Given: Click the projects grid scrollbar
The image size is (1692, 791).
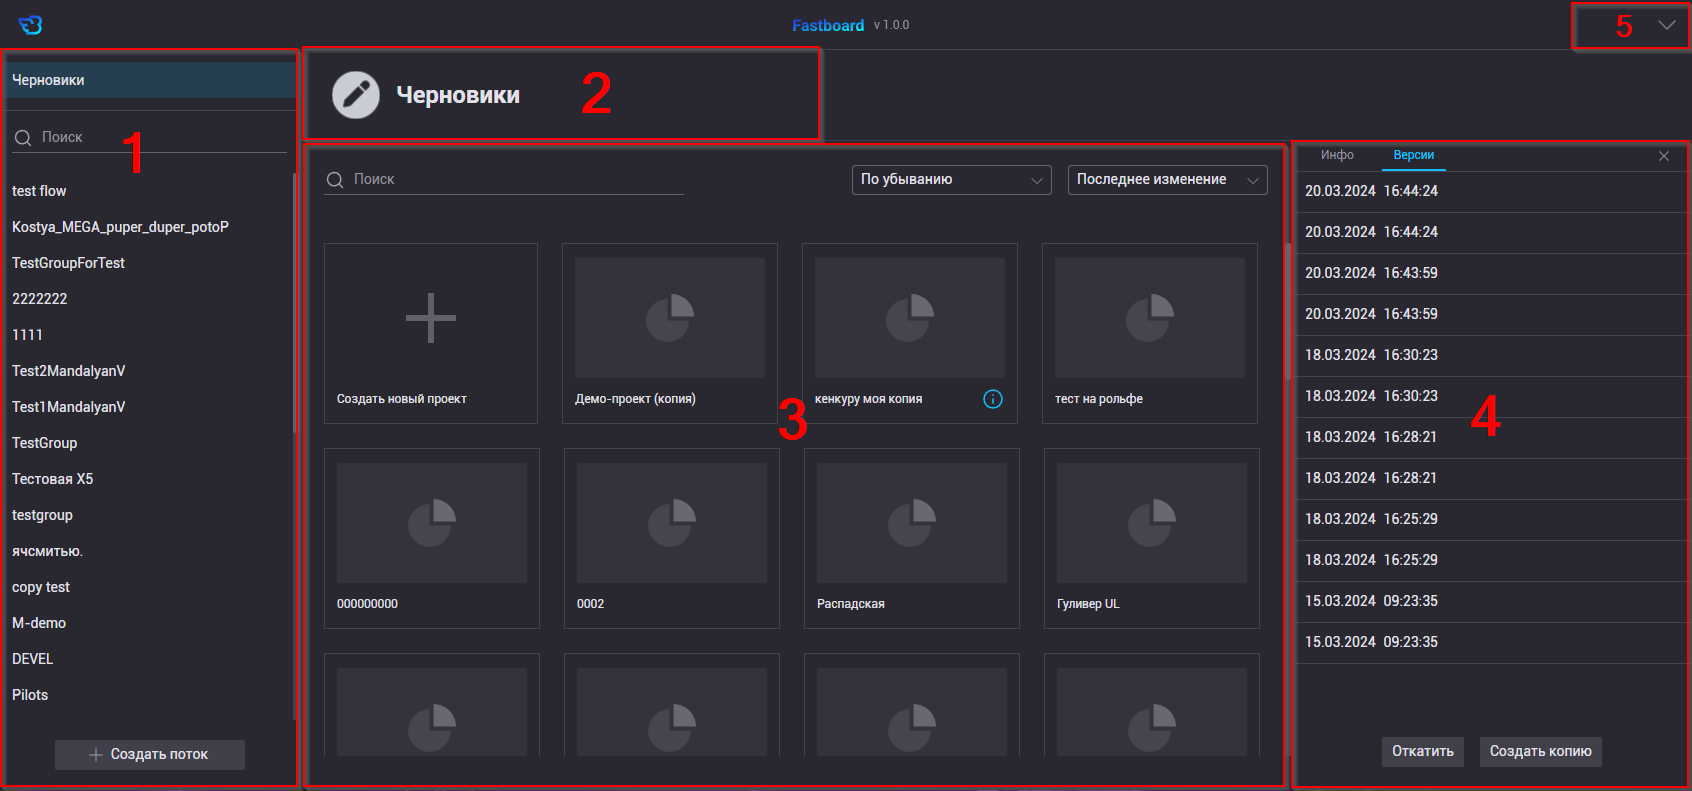Looking at the screenshot, I should click(x=1288, y=311).
